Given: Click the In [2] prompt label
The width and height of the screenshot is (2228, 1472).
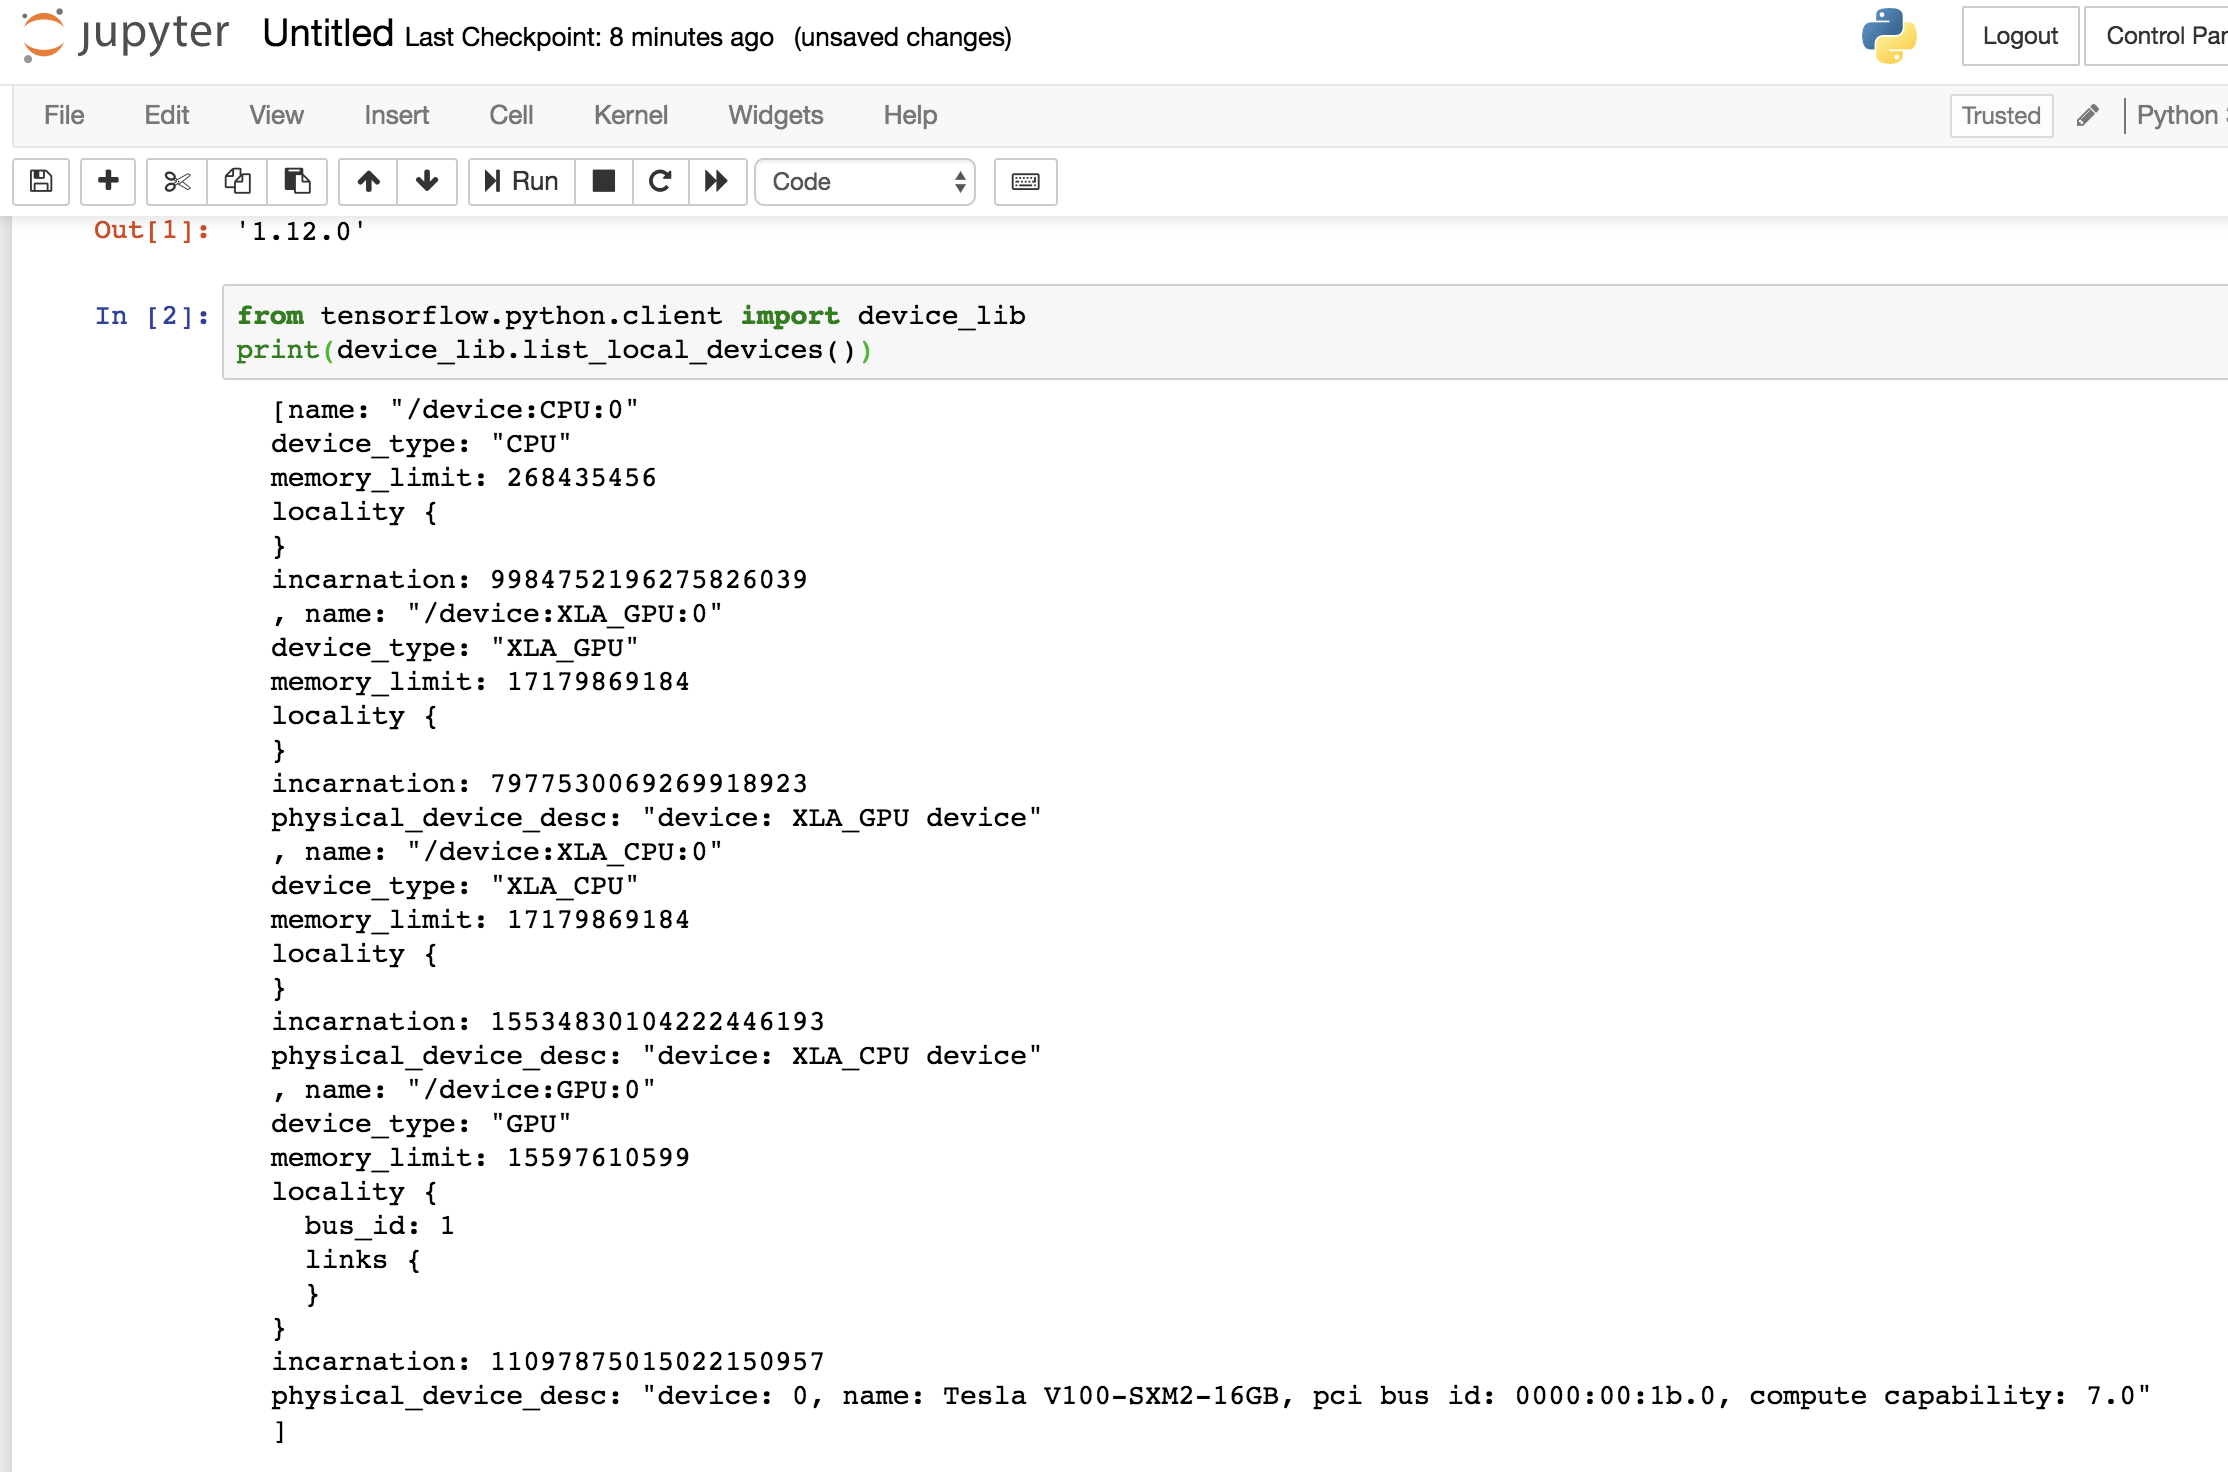Looking at the screenshot, I should (x=152, y=316).
